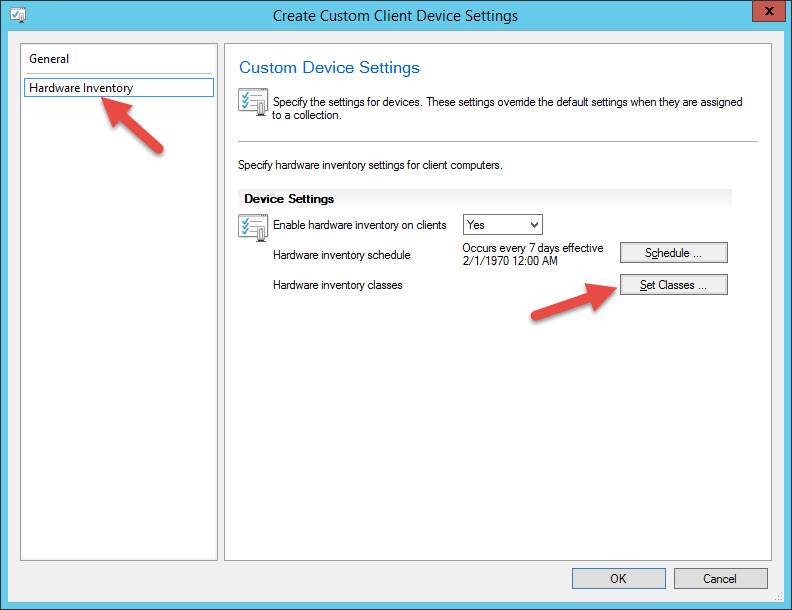This screenshot has width=792, height=610.
Task: Open the Enable hardware inventory Yes dropdown
Action: pyautogui.click(x=502, y=225)
